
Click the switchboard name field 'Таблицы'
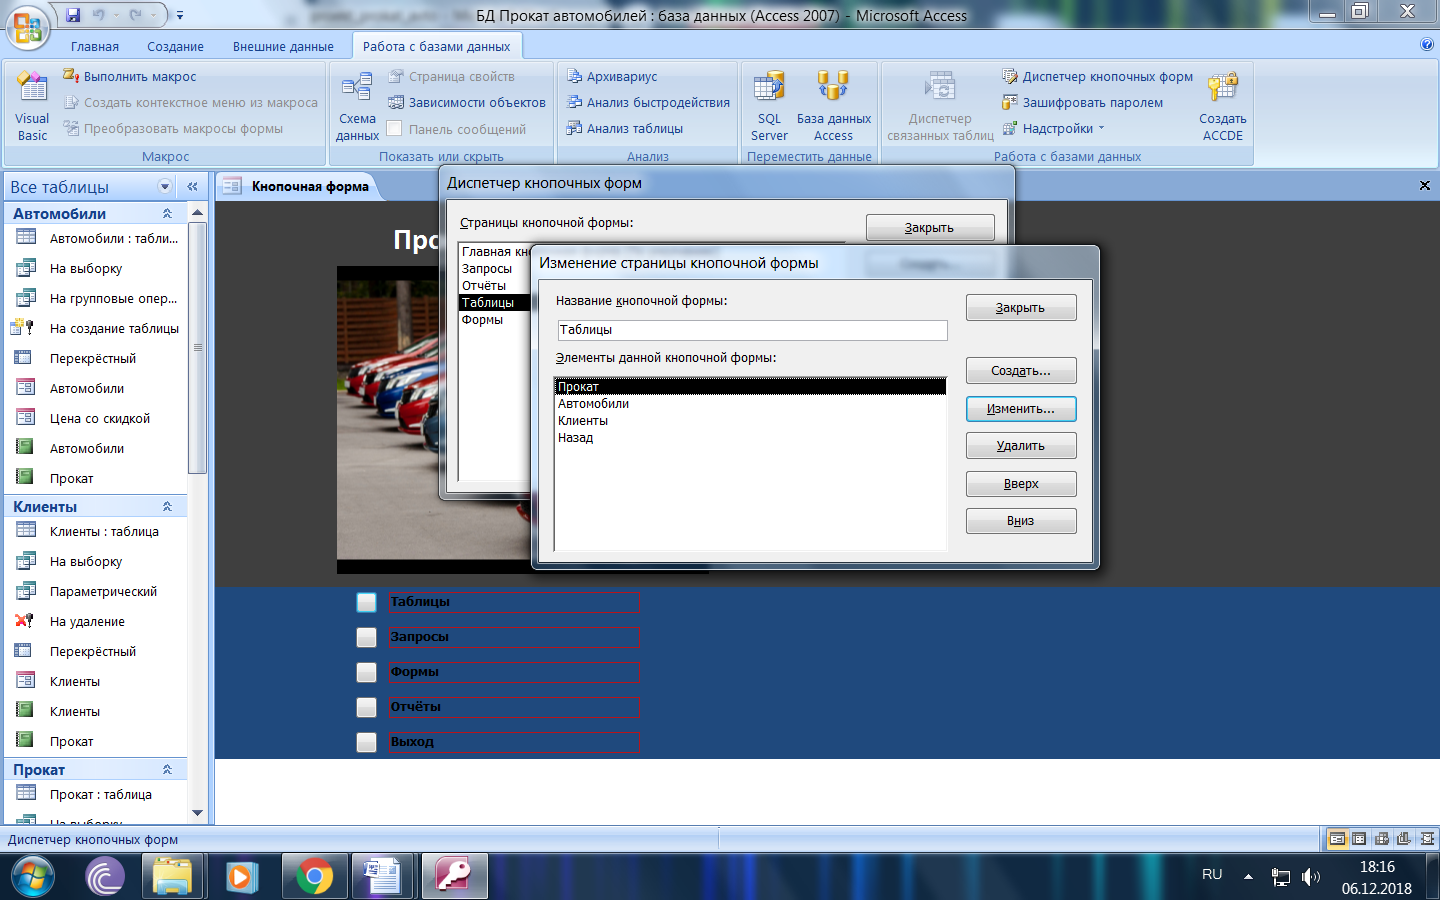(752, 330)
